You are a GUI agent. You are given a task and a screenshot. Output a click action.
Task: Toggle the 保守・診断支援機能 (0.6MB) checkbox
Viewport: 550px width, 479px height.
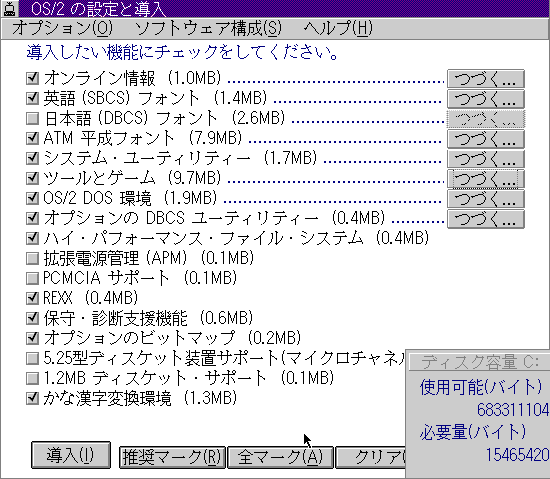(x=32, y=318)
